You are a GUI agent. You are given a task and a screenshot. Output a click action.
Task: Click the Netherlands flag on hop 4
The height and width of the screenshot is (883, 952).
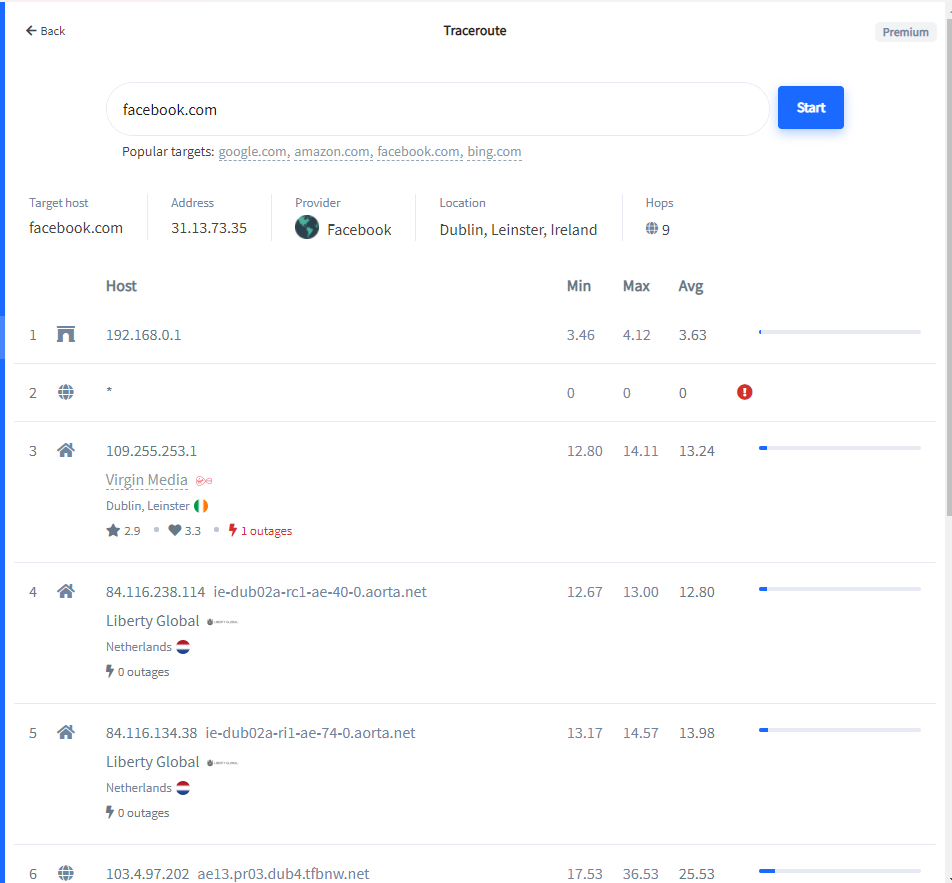[x=183, y=647]
